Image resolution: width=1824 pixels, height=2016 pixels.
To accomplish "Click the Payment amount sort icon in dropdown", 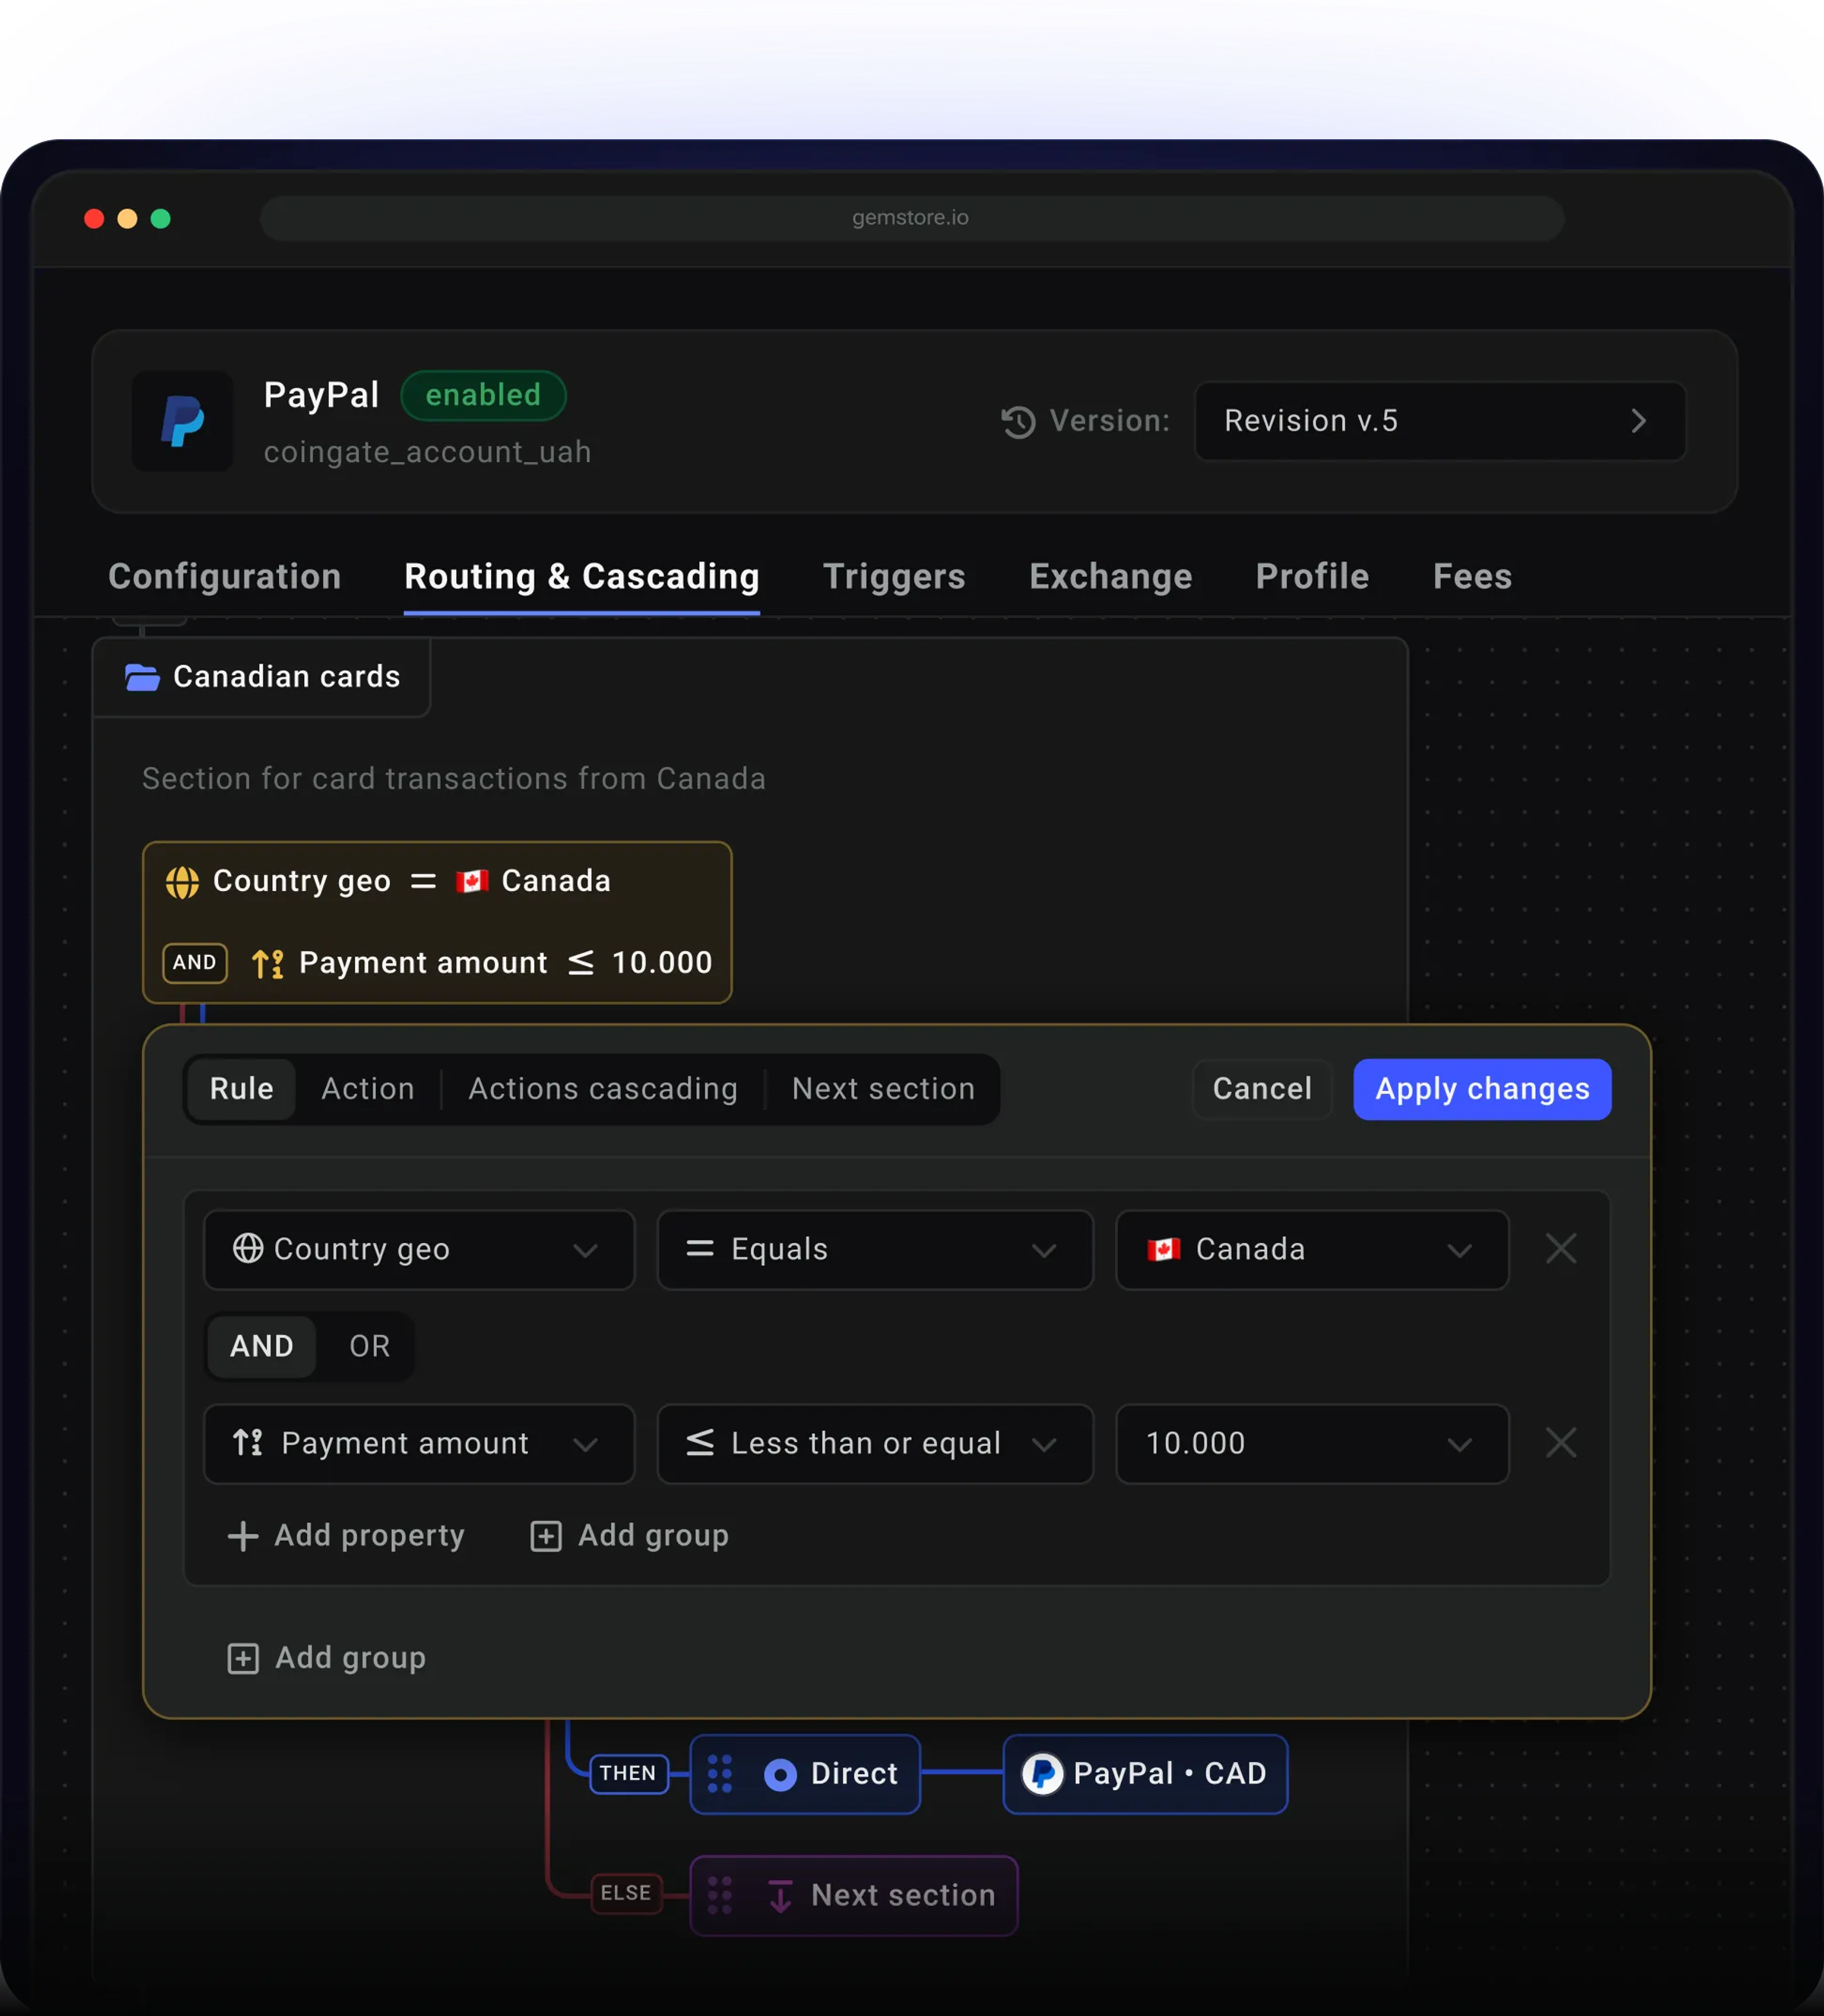I will point(248,1442).
